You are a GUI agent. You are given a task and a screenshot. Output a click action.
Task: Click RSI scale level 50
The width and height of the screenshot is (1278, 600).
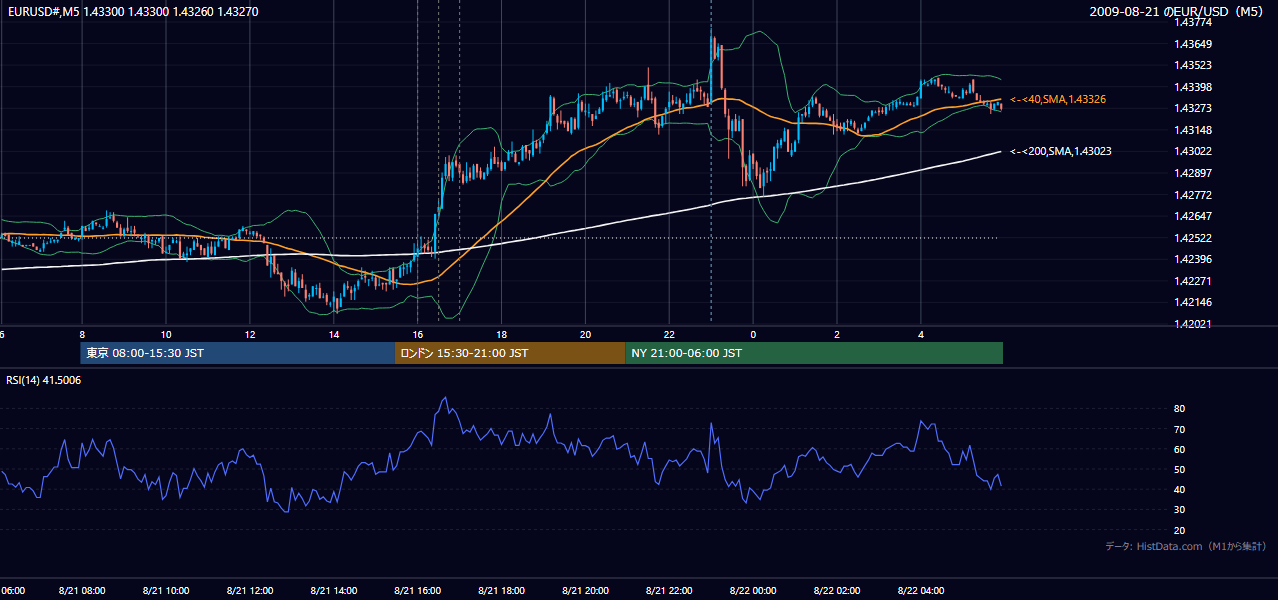point(1180,470)
